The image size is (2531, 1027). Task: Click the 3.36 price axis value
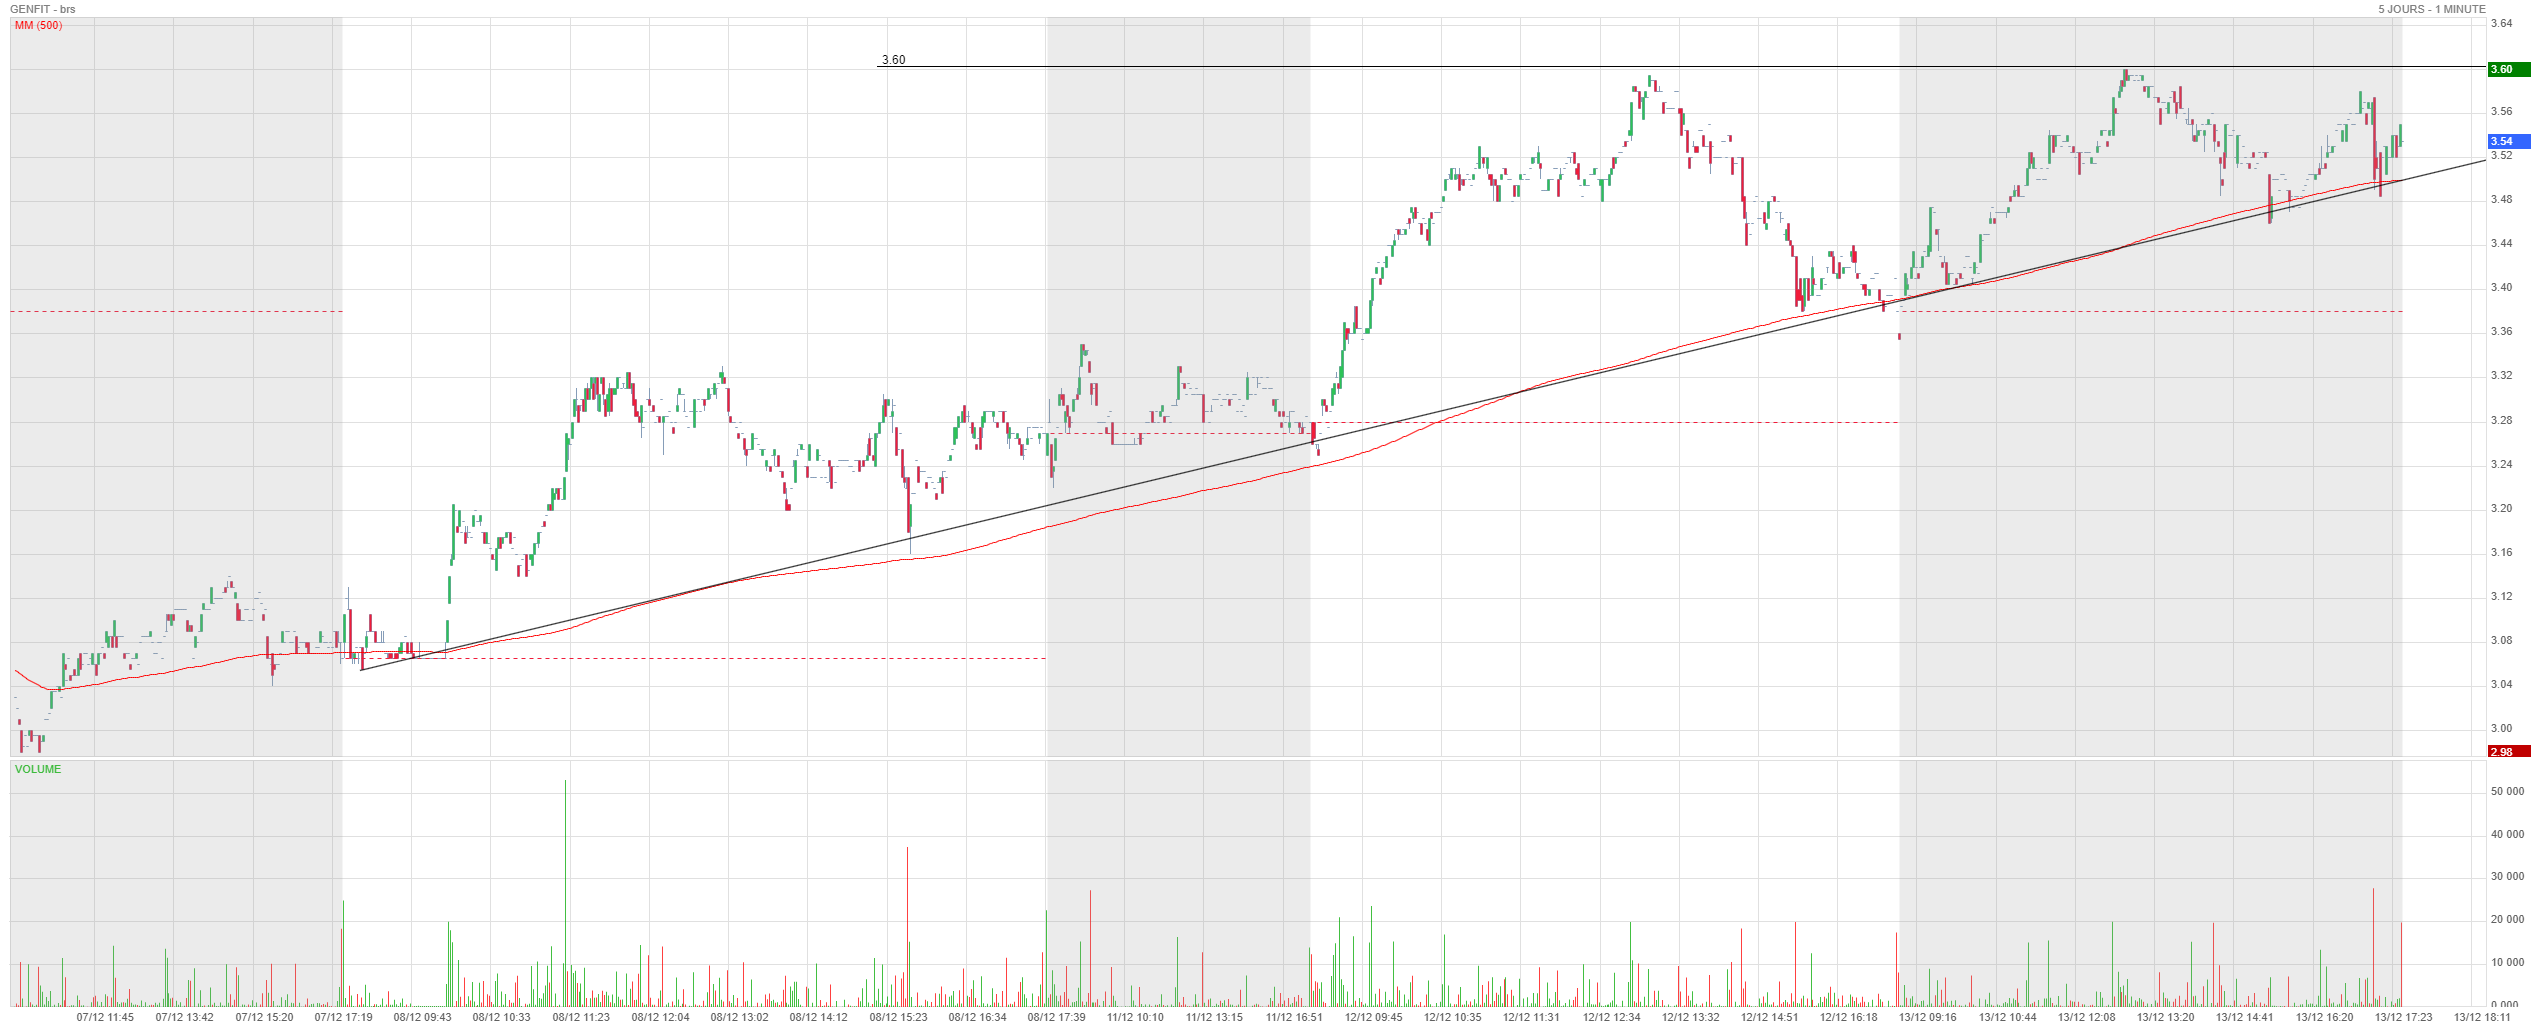click(2501, 331)
